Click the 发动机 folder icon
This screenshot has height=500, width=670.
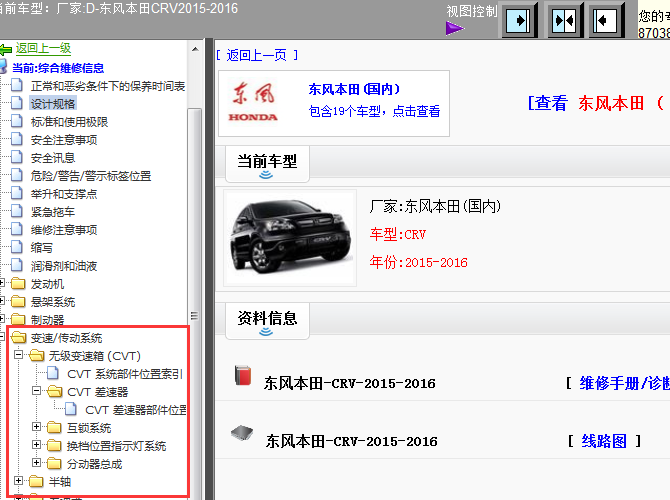click(18, 283)
